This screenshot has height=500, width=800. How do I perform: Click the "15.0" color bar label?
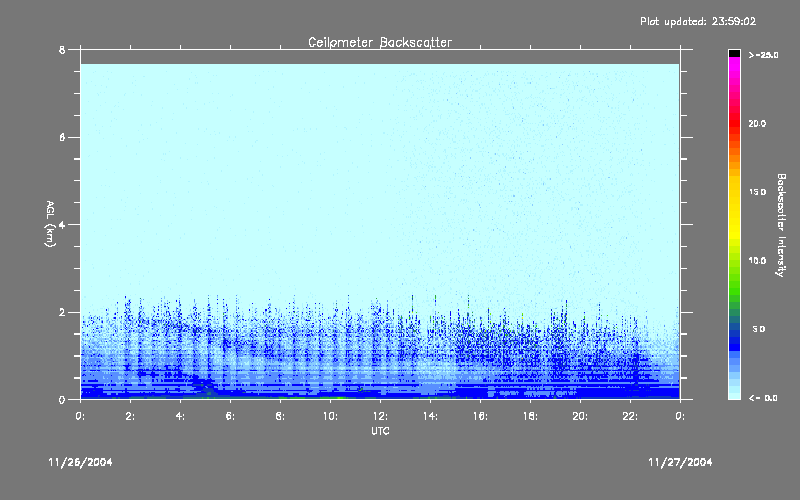point(757,192)
